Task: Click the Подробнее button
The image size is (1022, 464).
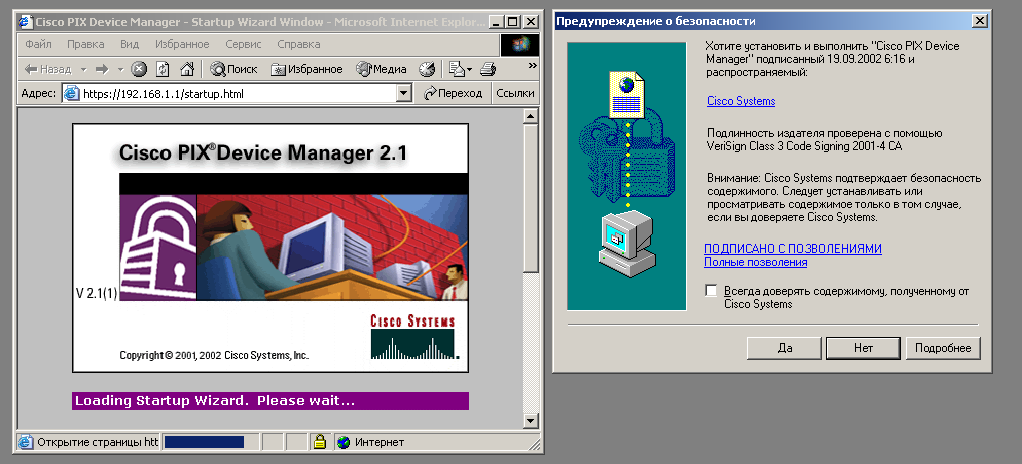Action: tap(943, 348)
